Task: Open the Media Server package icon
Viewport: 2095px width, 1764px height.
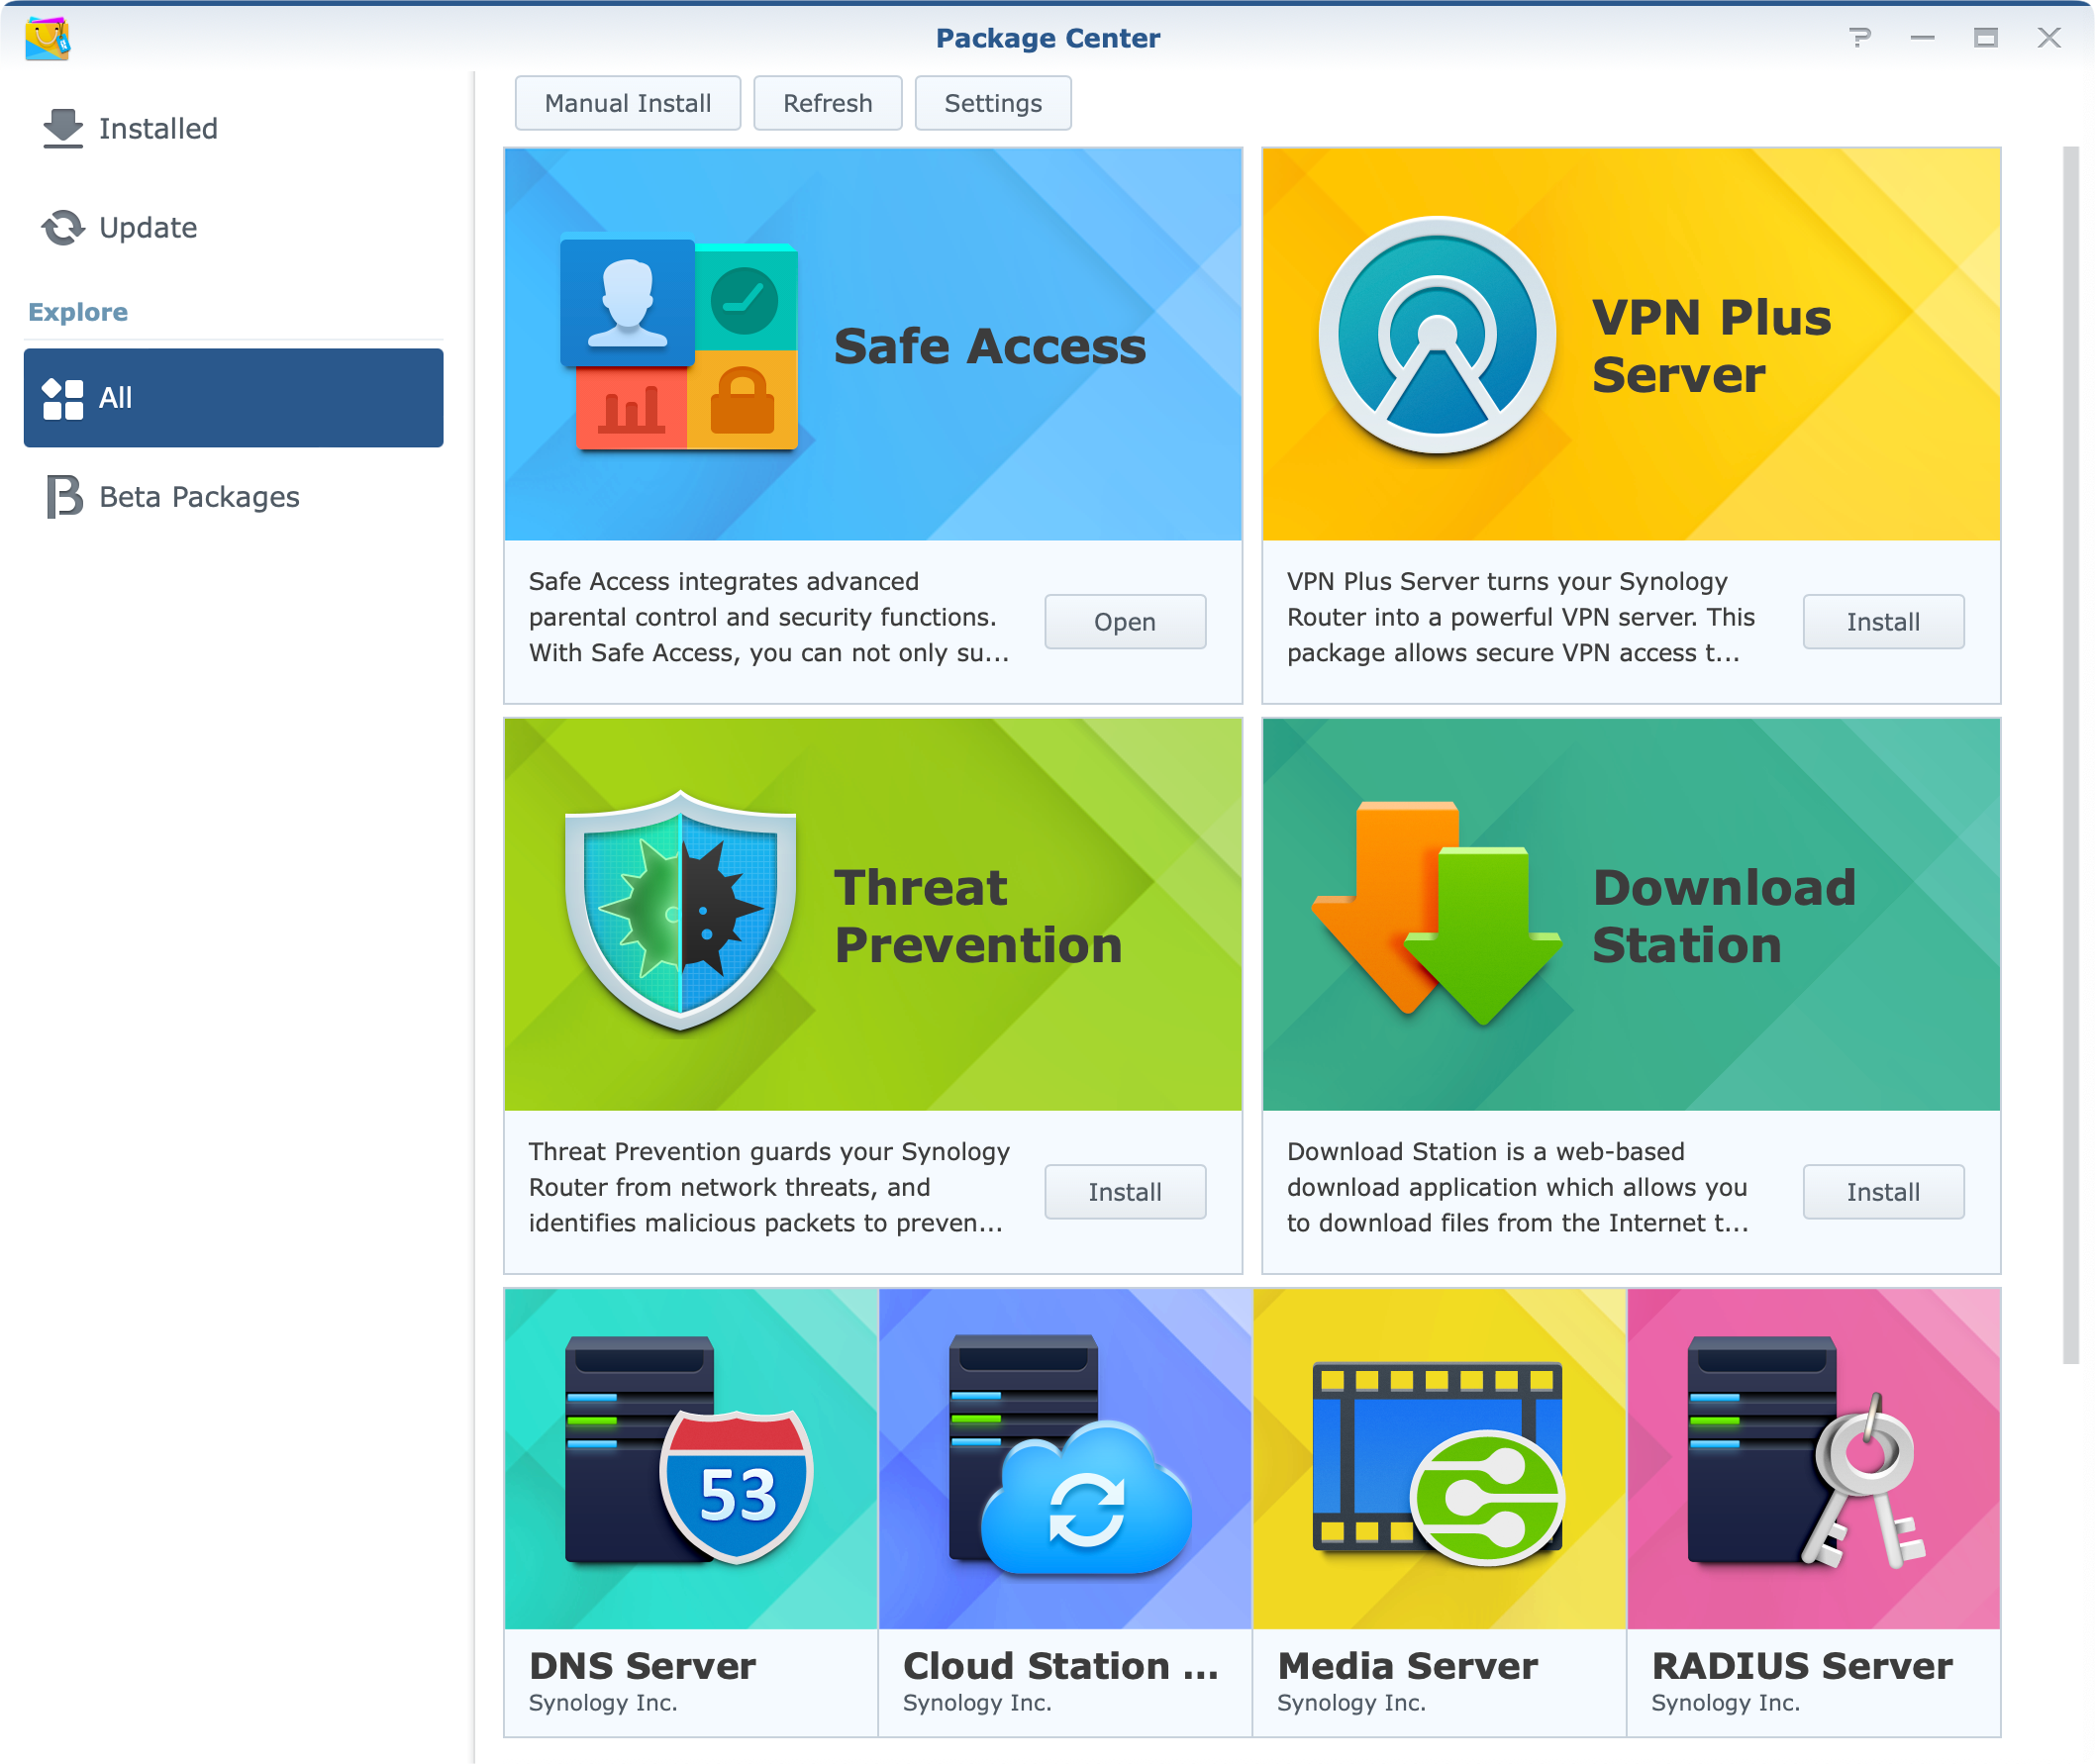Action: click(1438, 1463)
